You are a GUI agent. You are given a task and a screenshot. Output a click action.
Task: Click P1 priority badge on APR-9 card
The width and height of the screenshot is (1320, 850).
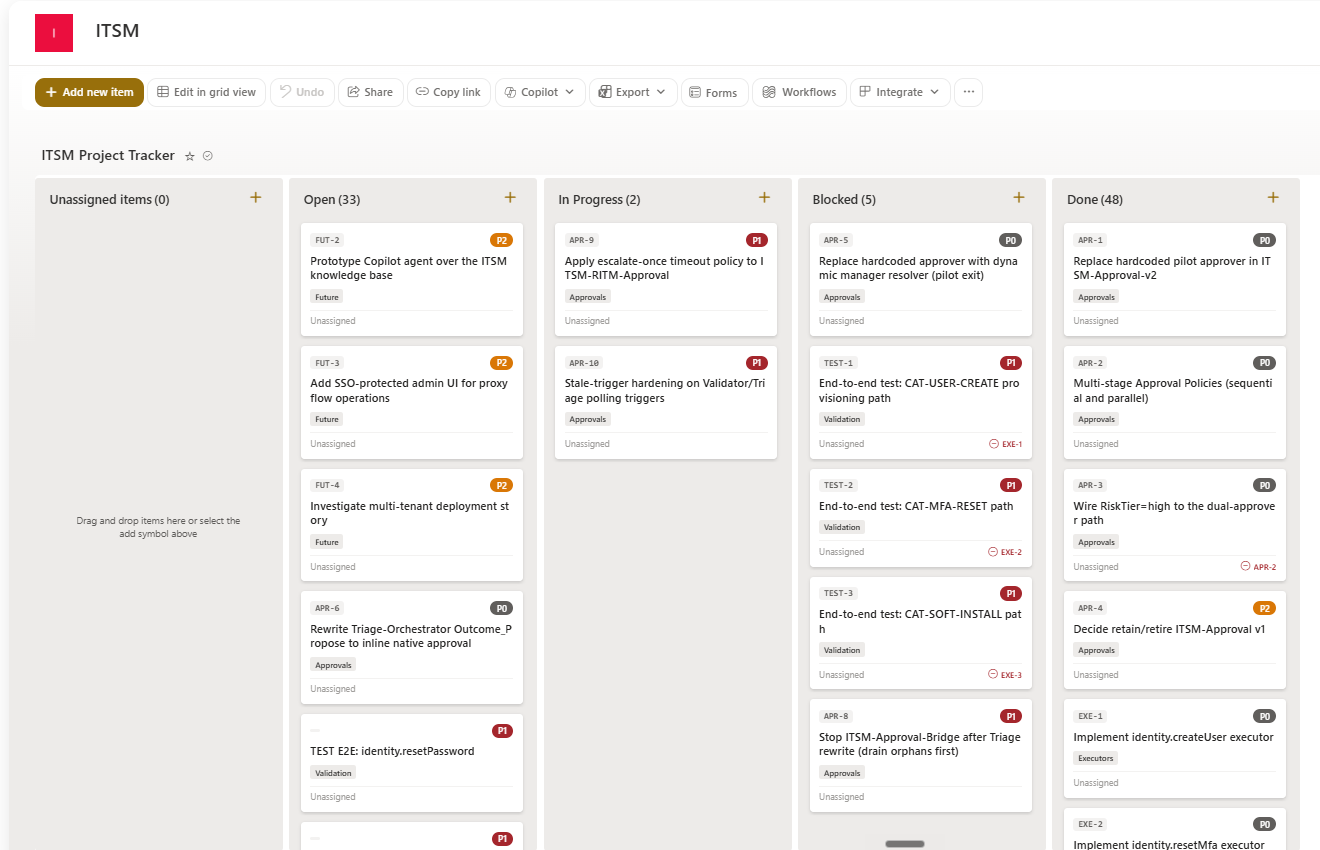click(x=757, y=240)
